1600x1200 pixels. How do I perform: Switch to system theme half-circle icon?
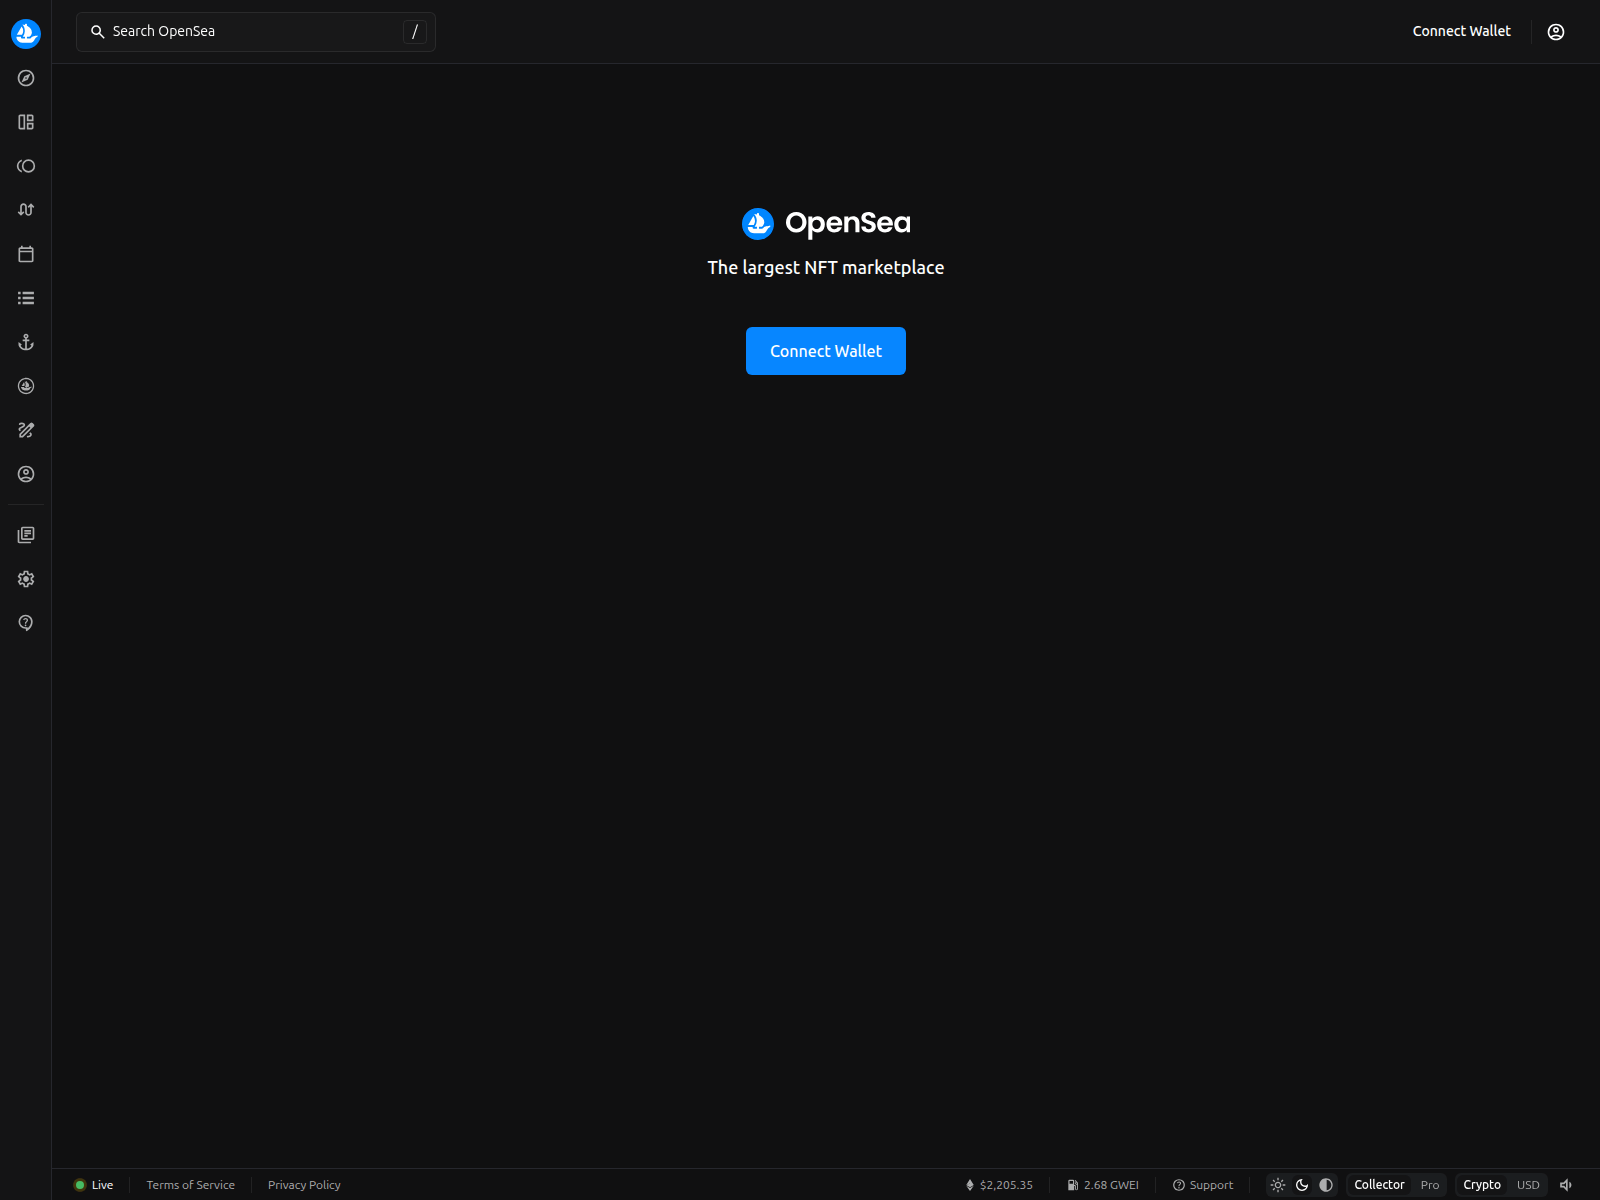[1326, 1185]
